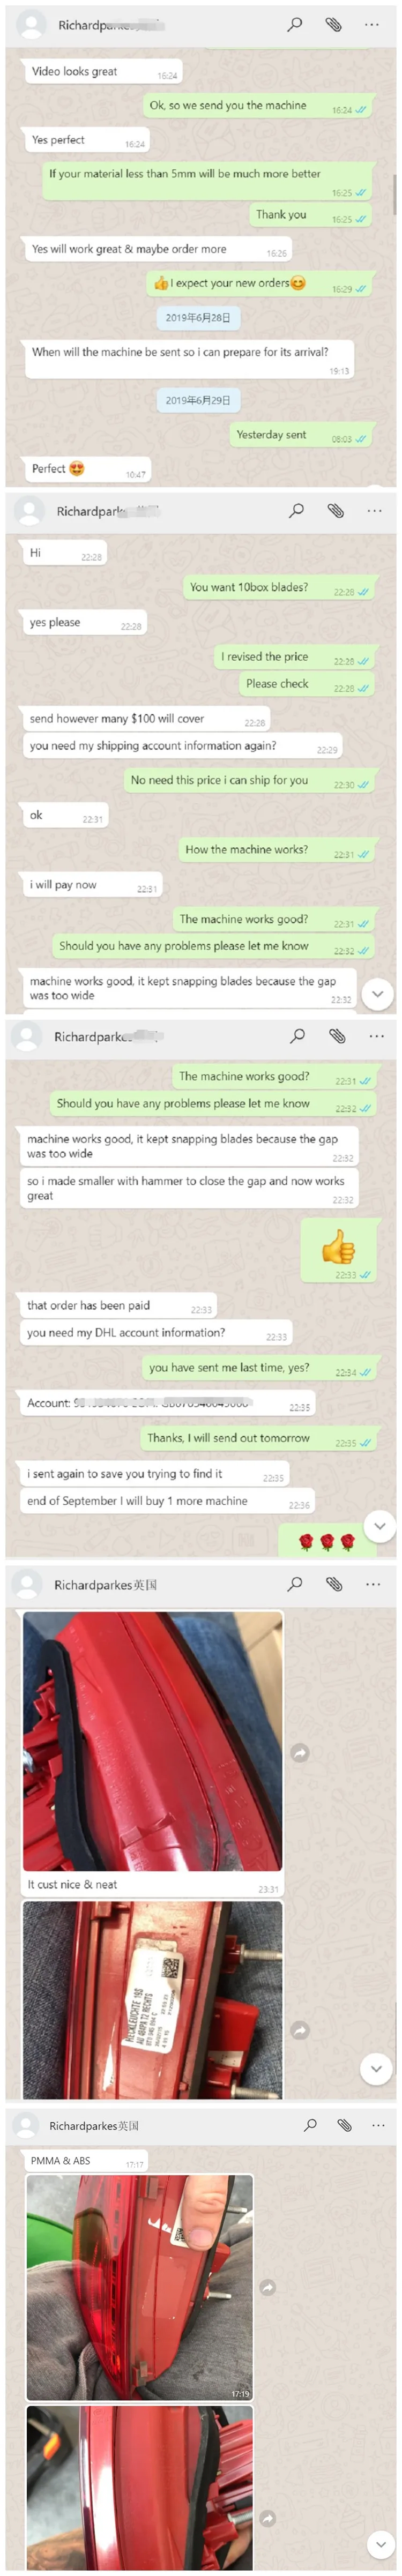
Task: Click the round down-chevron at the very bottom photo
Action: click(380, 2543)
